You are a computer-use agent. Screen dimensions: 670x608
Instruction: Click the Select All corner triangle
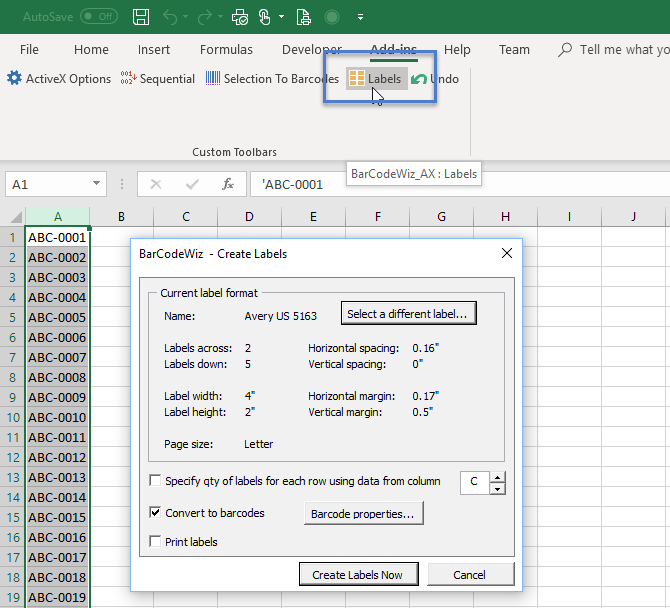click(15, 217)
